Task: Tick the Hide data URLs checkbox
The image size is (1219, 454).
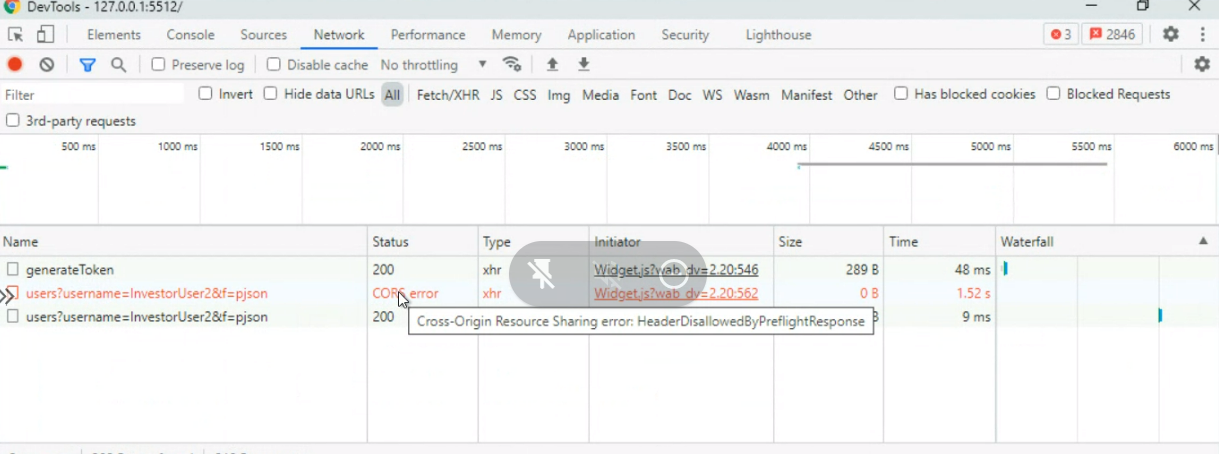Action: (271, 94)
